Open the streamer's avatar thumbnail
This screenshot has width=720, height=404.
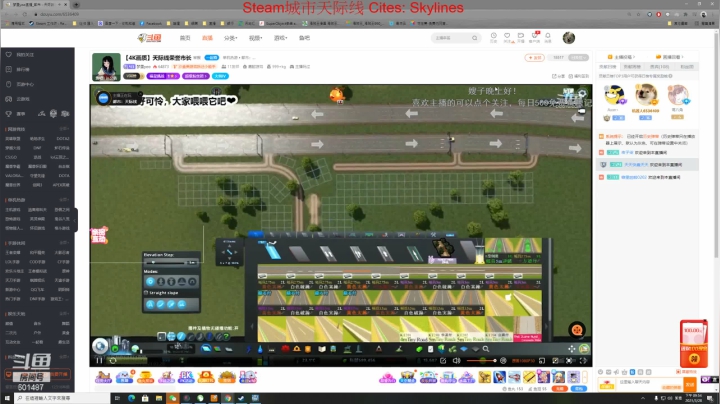[x=106, y=67]
